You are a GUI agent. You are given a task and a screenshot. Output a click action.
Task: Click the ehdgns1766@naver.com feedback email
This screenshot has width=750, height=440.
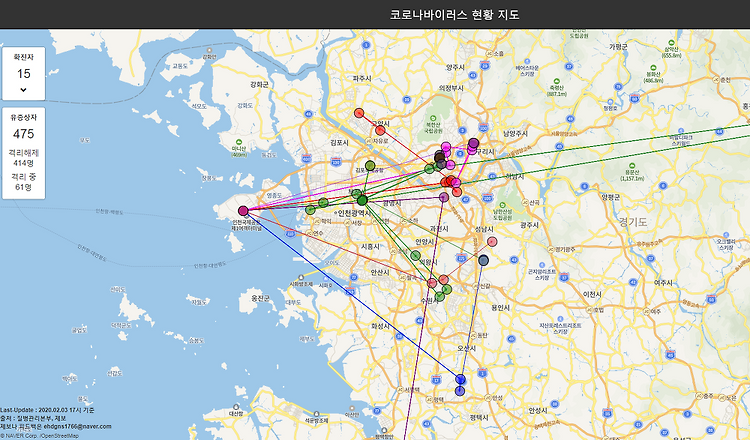[77, 426]
